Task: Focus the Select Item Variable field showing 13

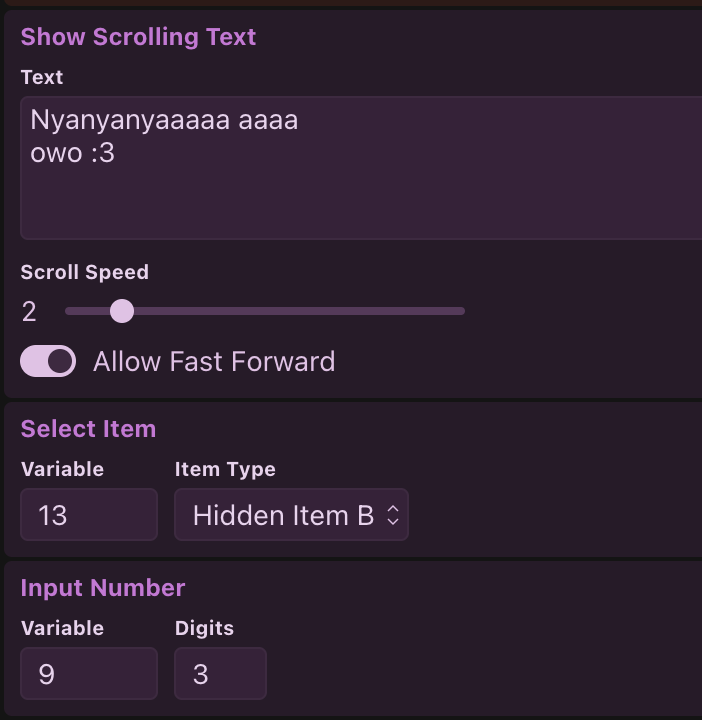Action: (x=89, y=515)
